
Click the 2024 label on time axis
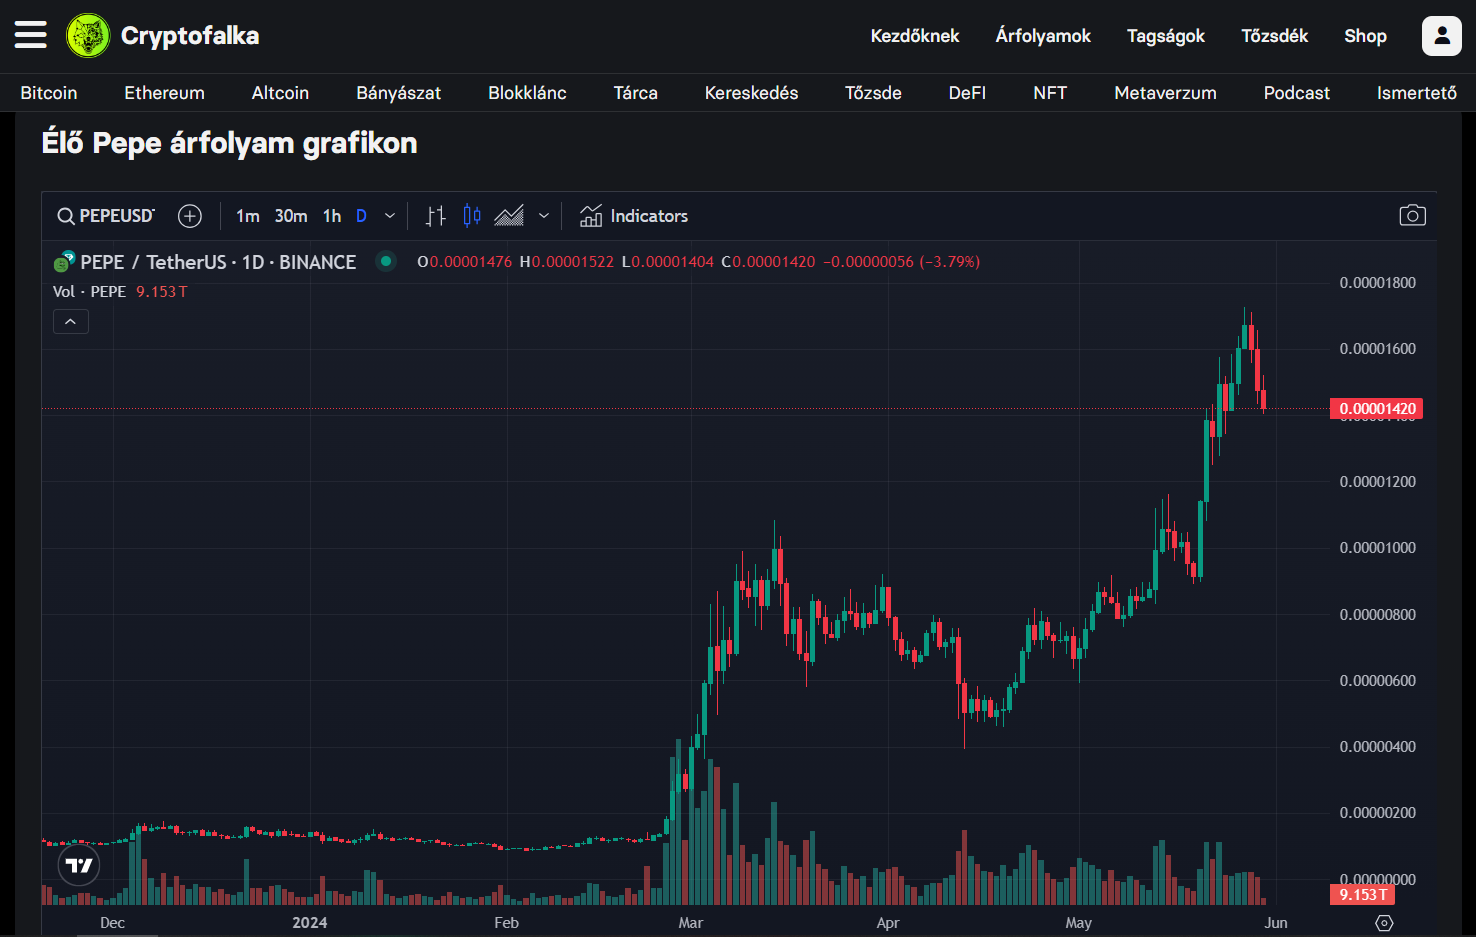309,923
